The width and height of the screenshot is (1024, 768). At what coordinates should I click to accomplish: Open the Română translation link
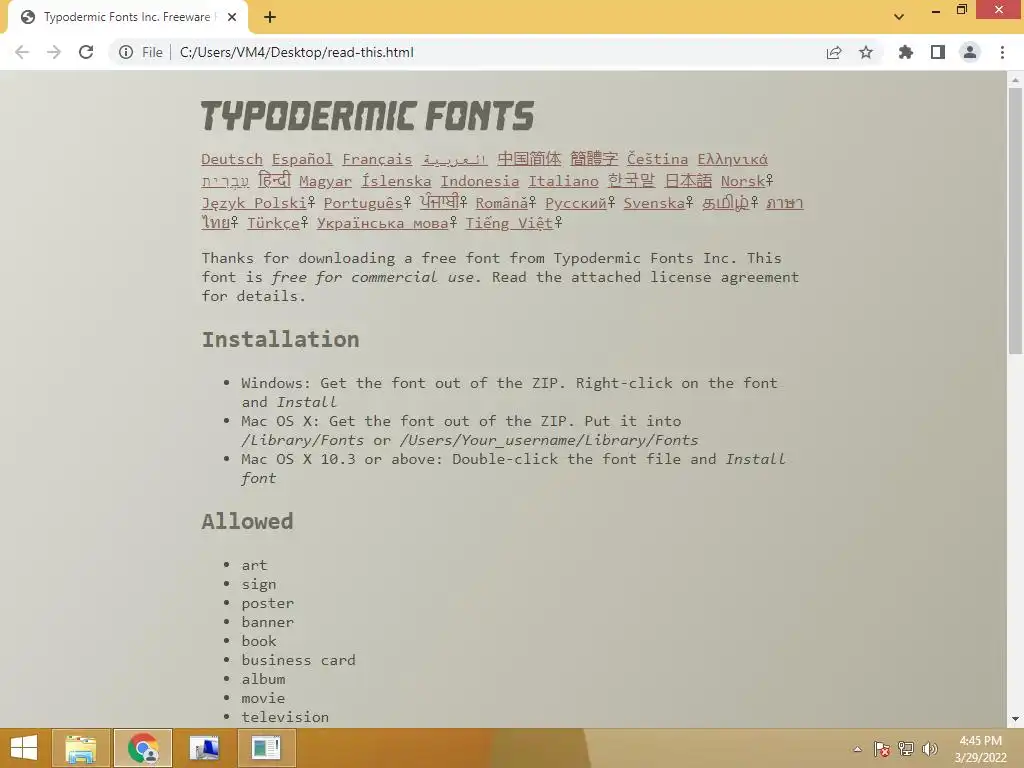pyautogui.click(x=502, y=203)
